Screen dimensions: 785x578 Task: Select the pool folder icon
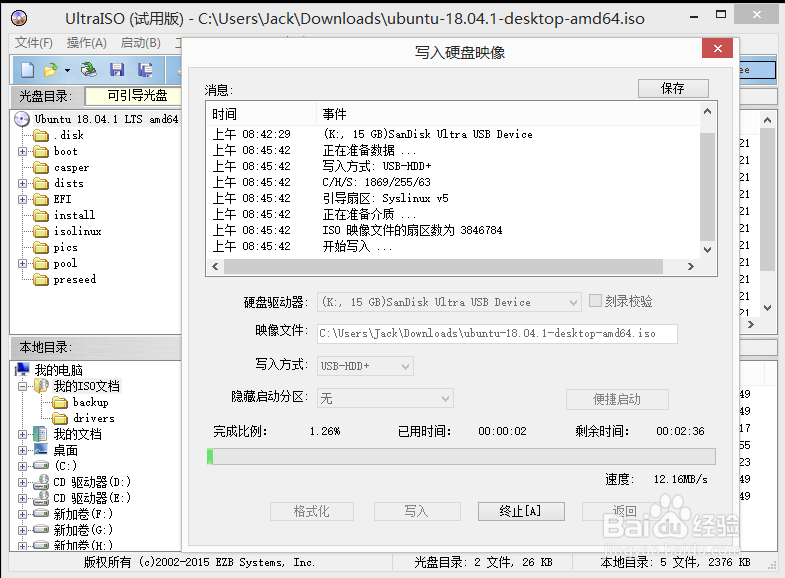pyautogui.click(x=40, y=263)
